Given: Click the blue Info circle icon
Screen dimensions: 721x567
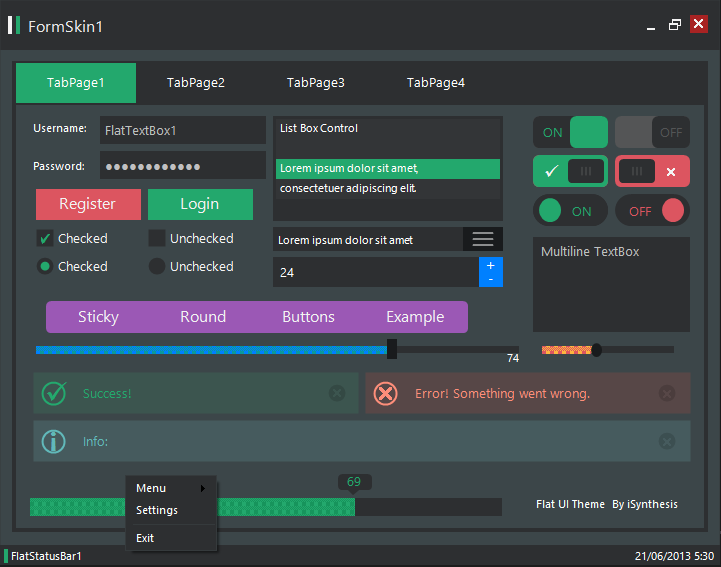Looking at the screenshot, I should click(54, 441).
